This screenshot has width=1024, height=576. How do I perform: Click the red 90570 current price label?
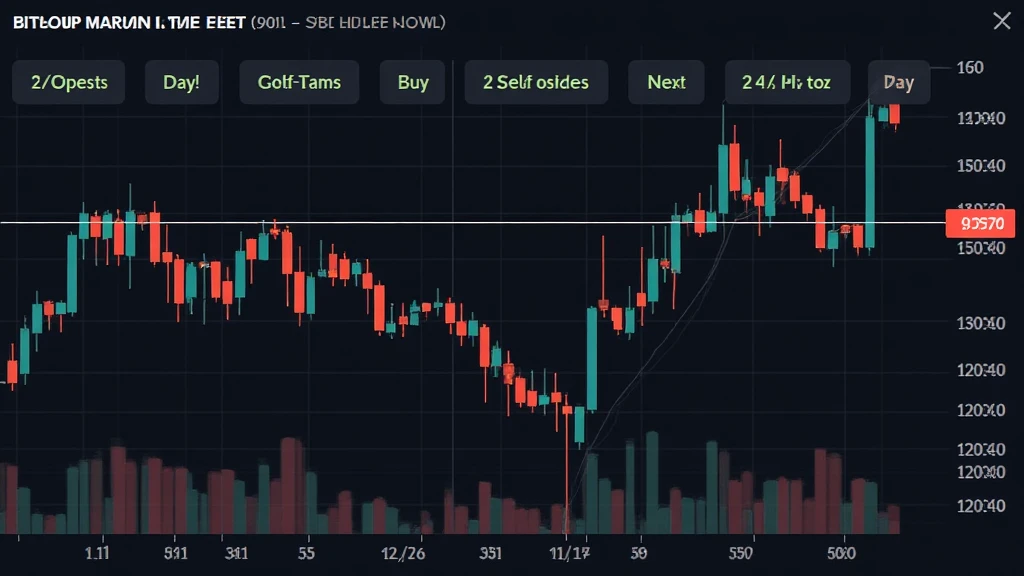coord(980,223)
